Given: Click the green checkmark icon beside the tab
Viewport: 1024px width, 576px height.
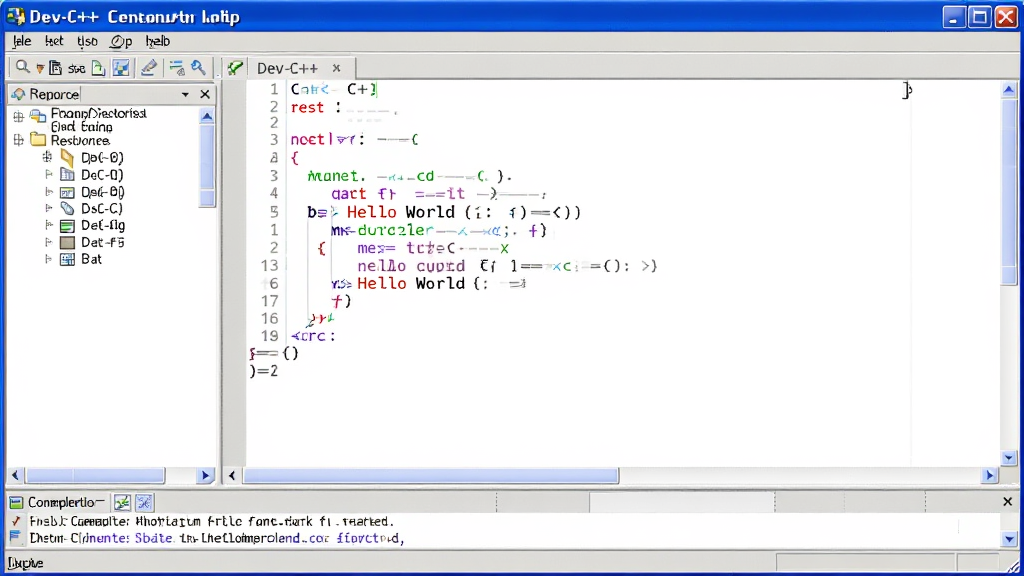Looking at the screenshot, I should pos(235,68).
